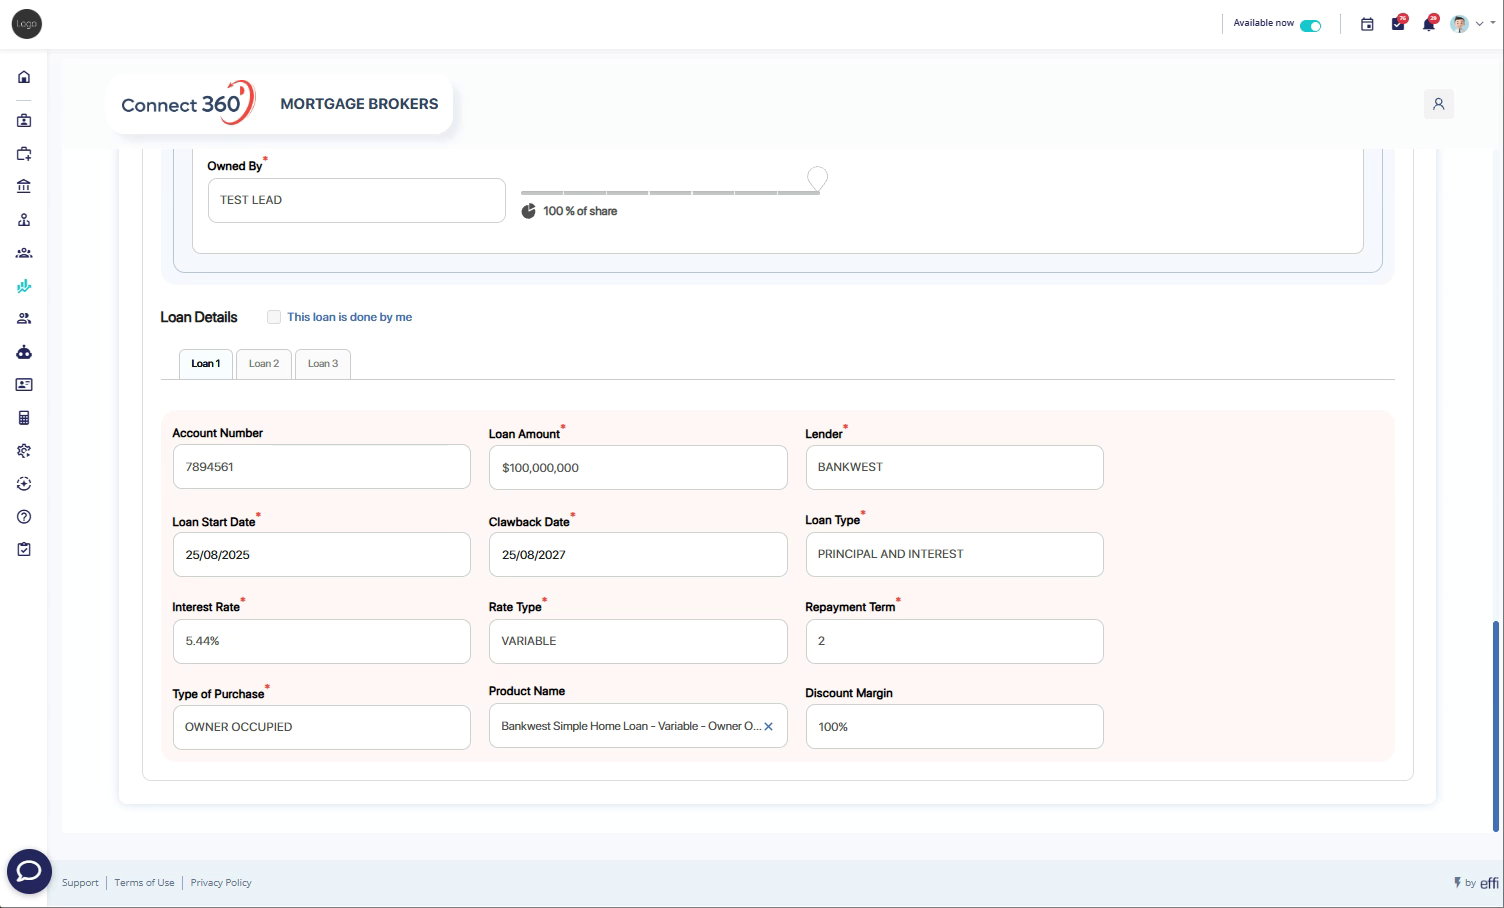Click the 'by effi' footer link
Image resolution: width=1504 pixels, height=908 pixels.
point(1476,882)
